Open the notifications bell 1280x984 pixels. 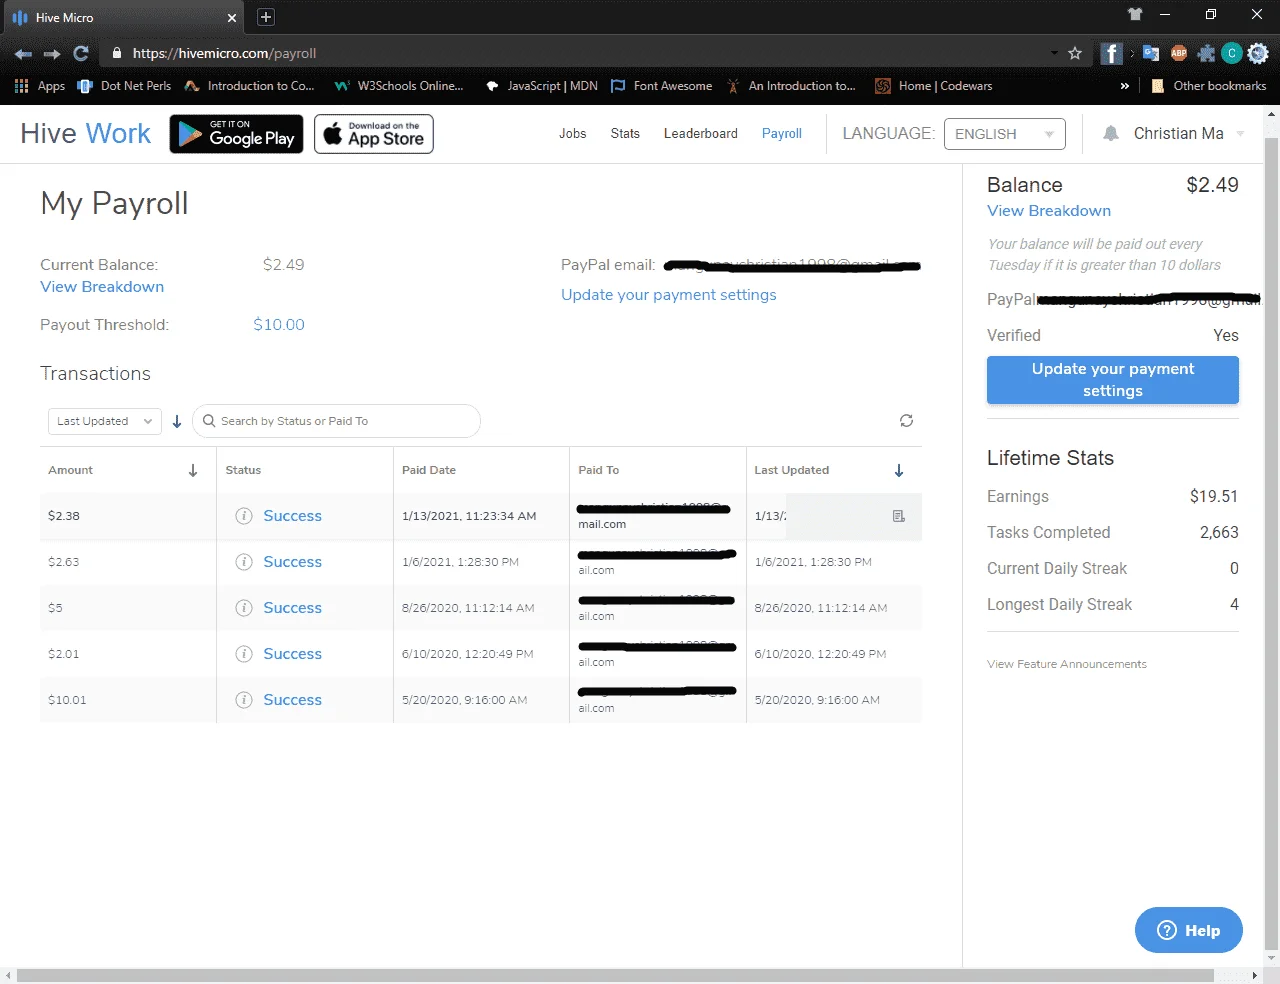point(1111,134)
